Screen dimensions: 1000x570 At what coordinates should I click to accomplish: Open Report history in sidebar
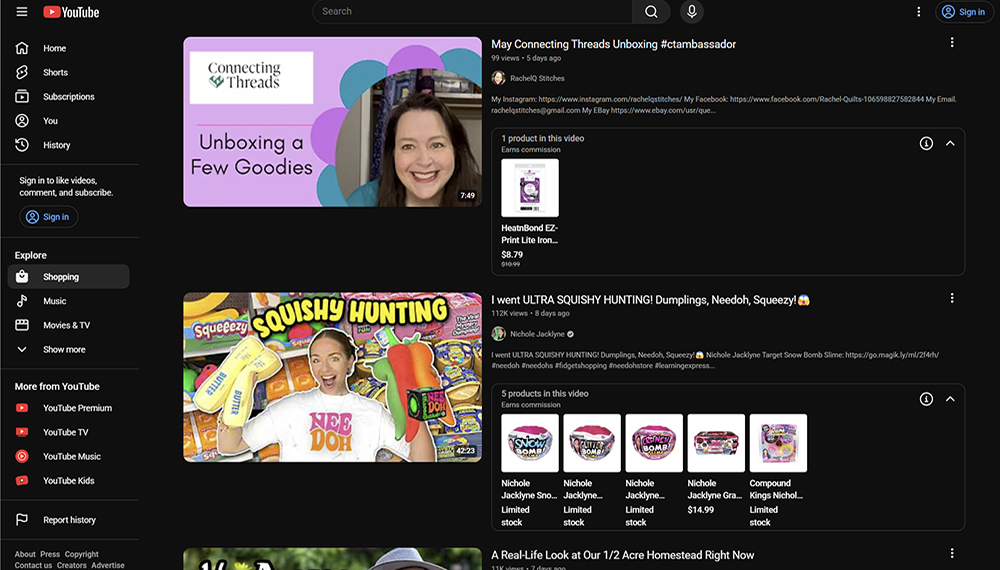[x=68, y=520]
